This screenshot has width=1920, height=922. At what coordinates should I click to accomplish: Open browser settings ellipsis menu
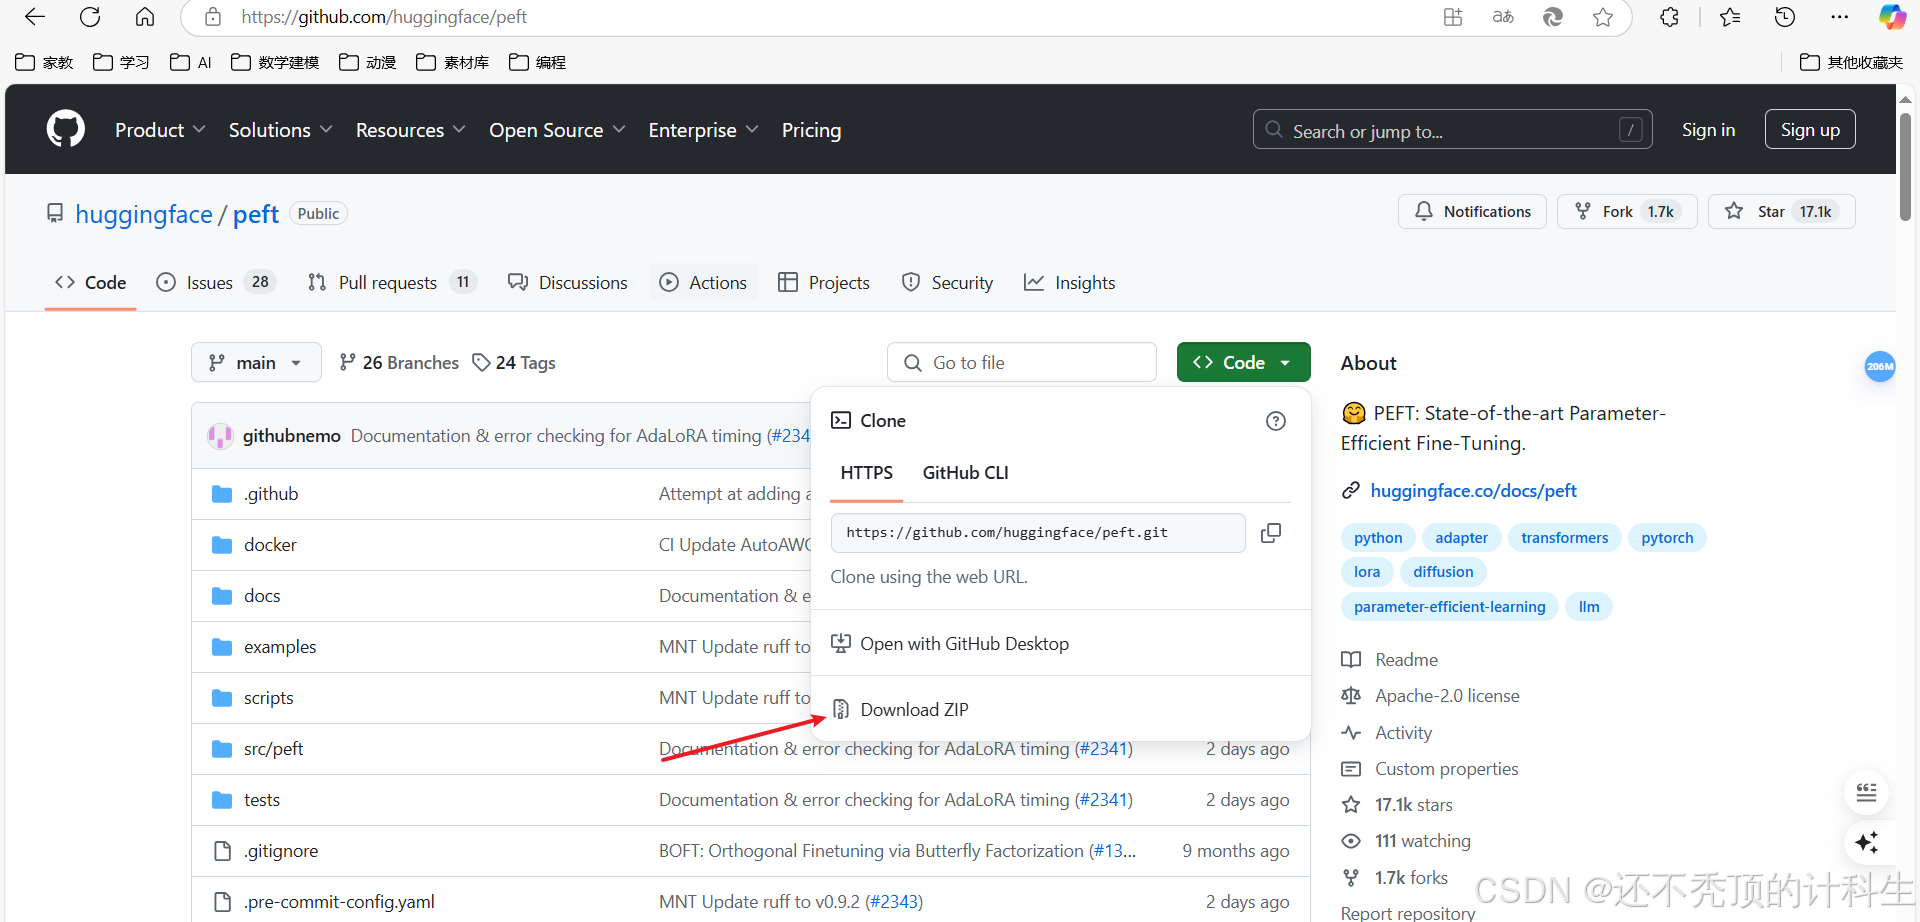[1840, 17]
